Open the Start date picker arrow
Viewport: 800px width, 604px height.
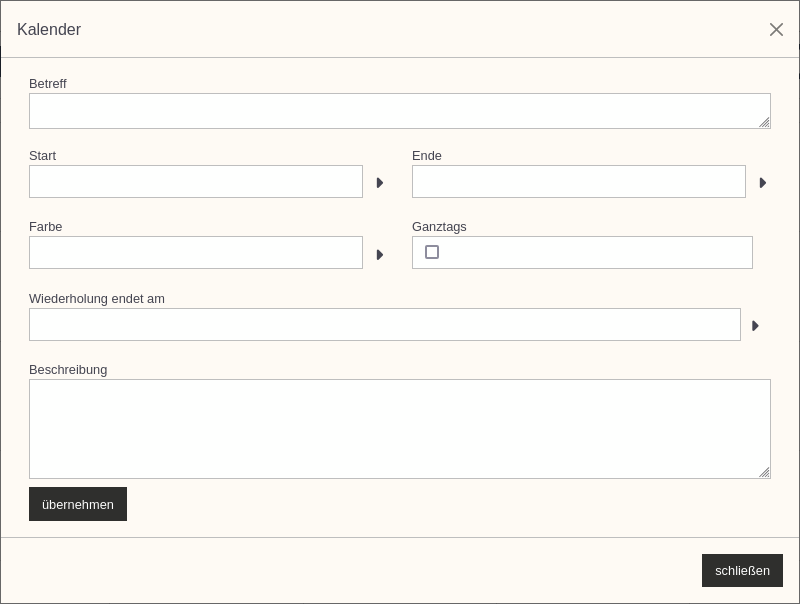(x=380, y=183)
